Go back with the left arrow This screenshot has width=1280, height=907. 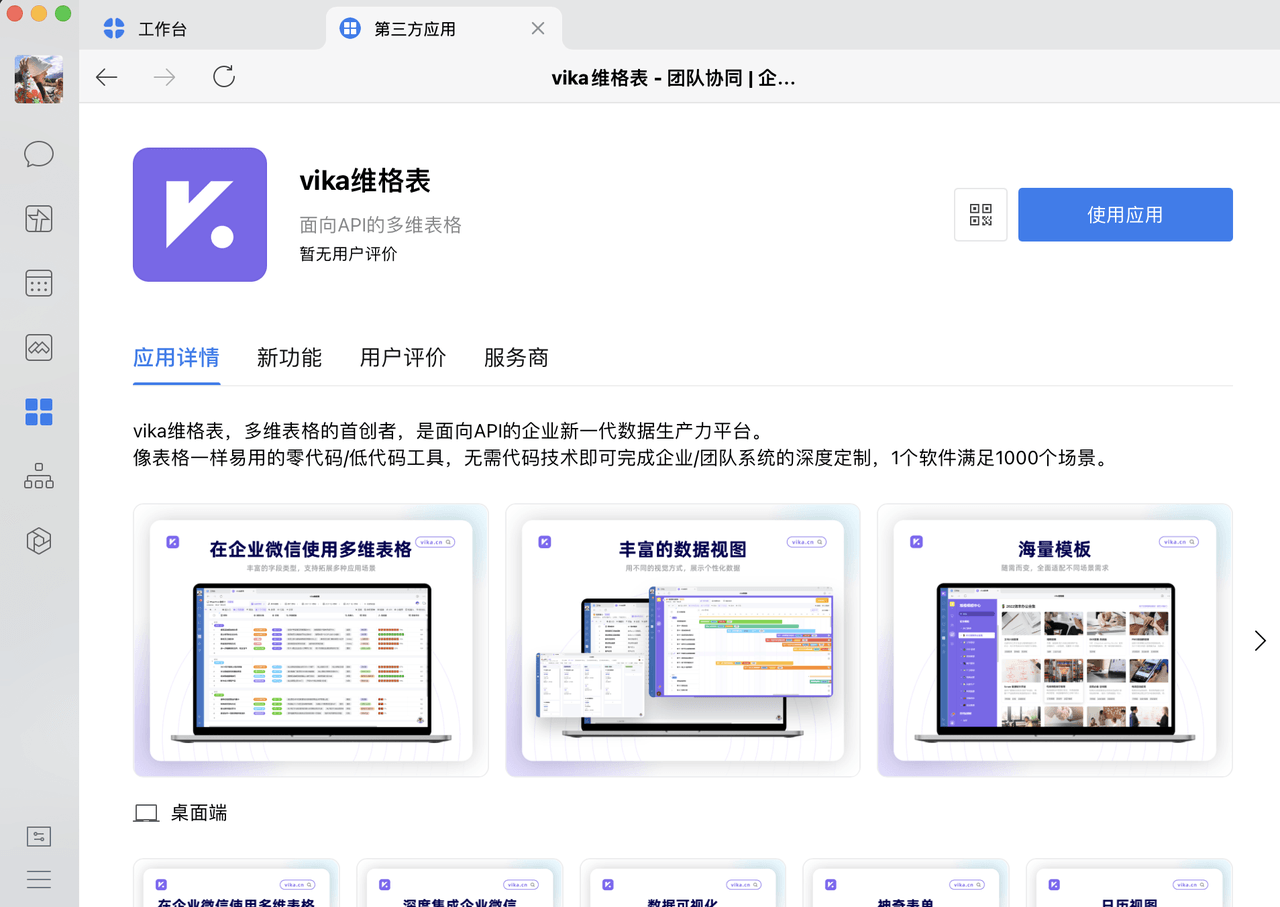[107, 77]
